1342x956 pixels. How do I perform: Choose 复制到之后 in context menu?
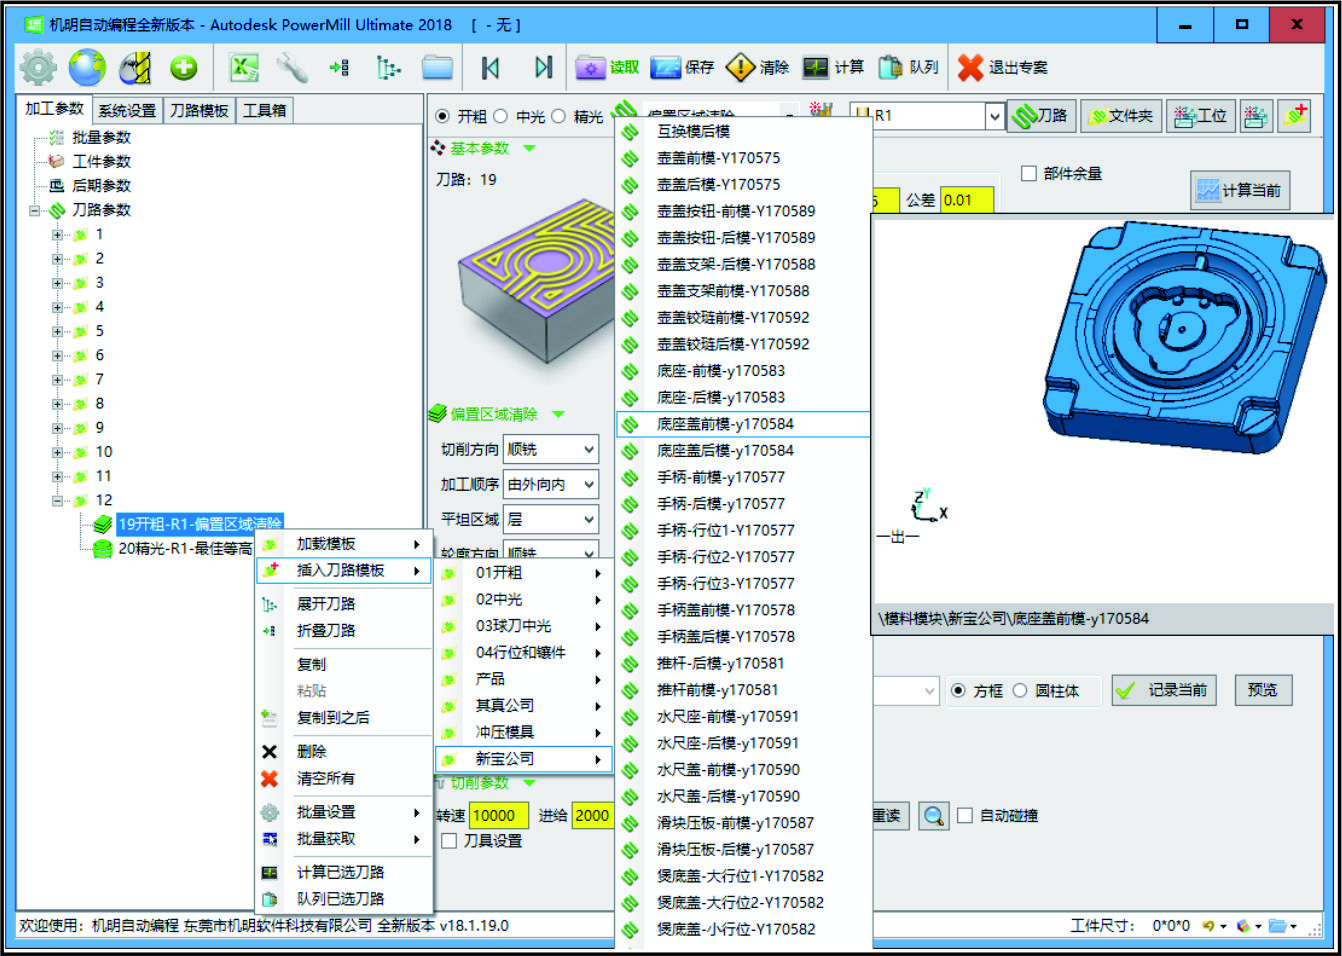click(x=344, y=718)
